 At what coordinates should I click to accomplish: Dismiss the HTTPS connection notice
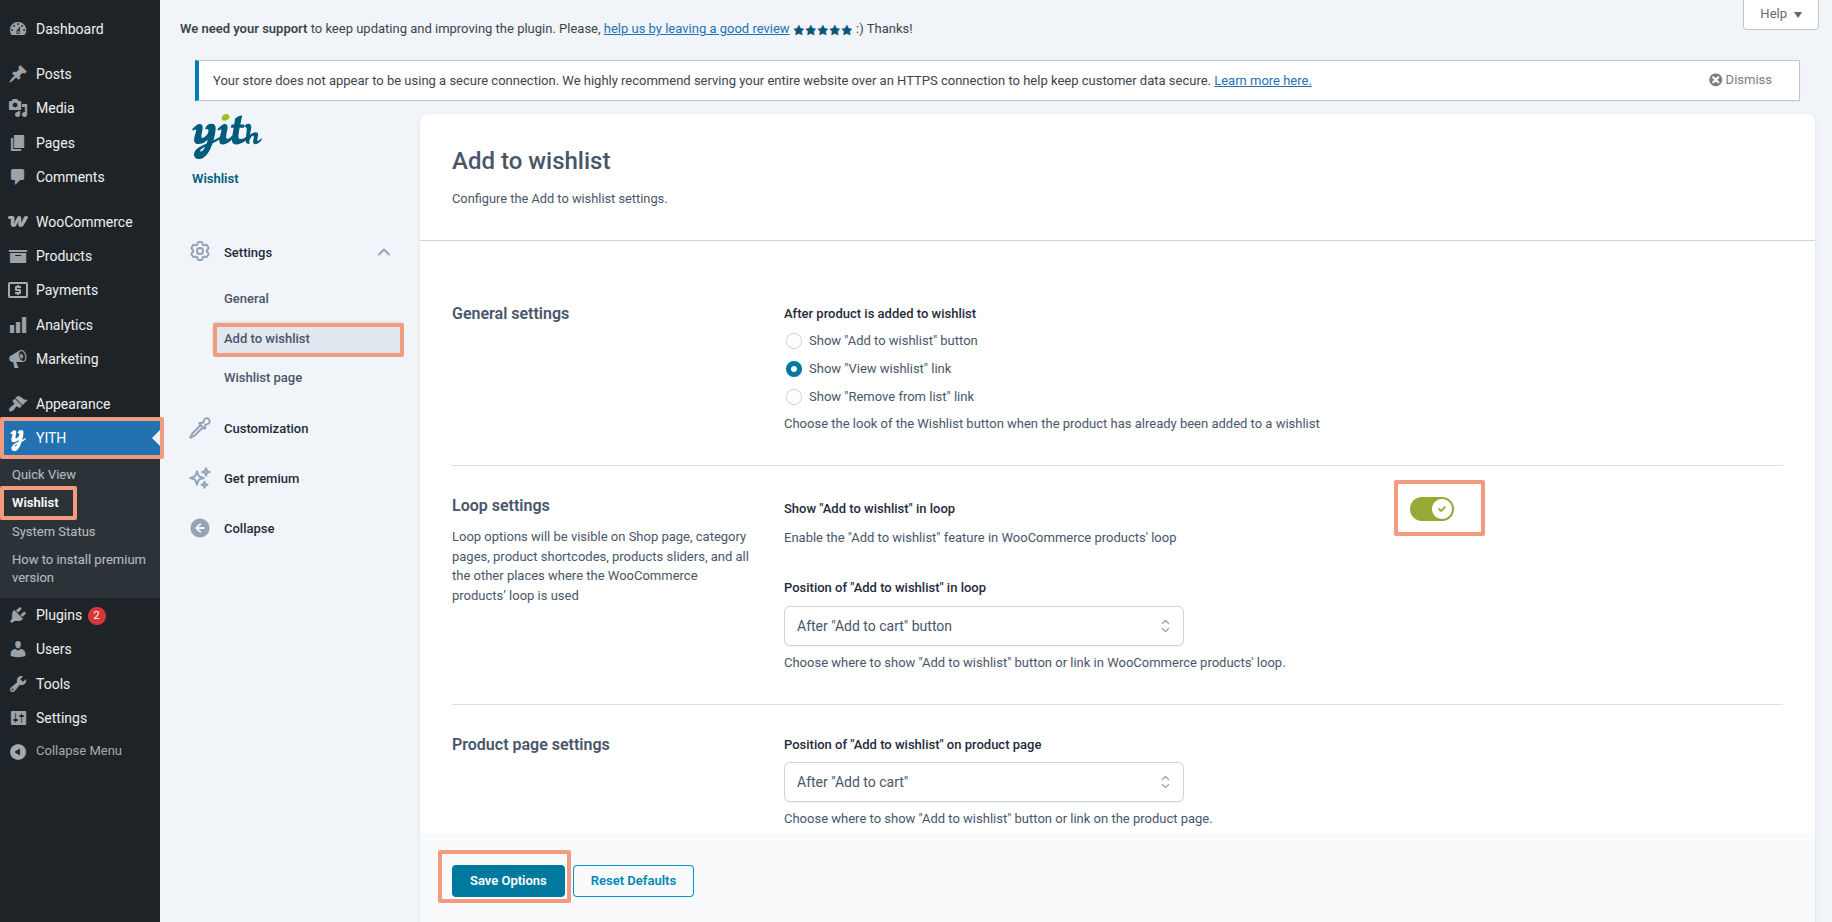(x=1740, y=80)
